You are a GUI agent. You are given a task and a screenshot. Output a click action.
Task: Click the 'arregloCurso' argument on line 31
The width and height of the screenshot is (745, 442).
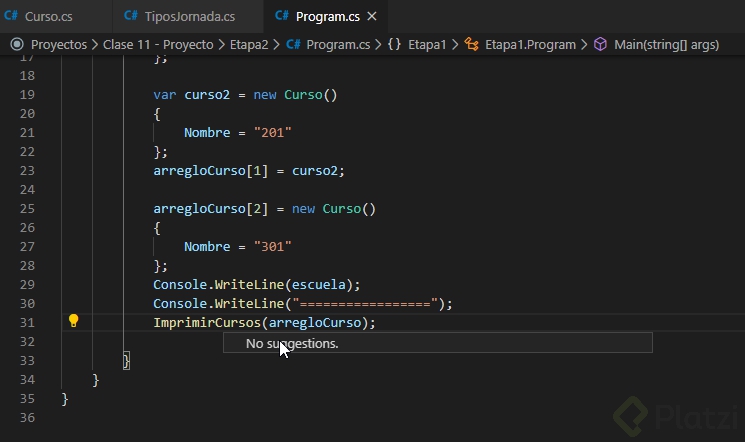tap(315, 323)
